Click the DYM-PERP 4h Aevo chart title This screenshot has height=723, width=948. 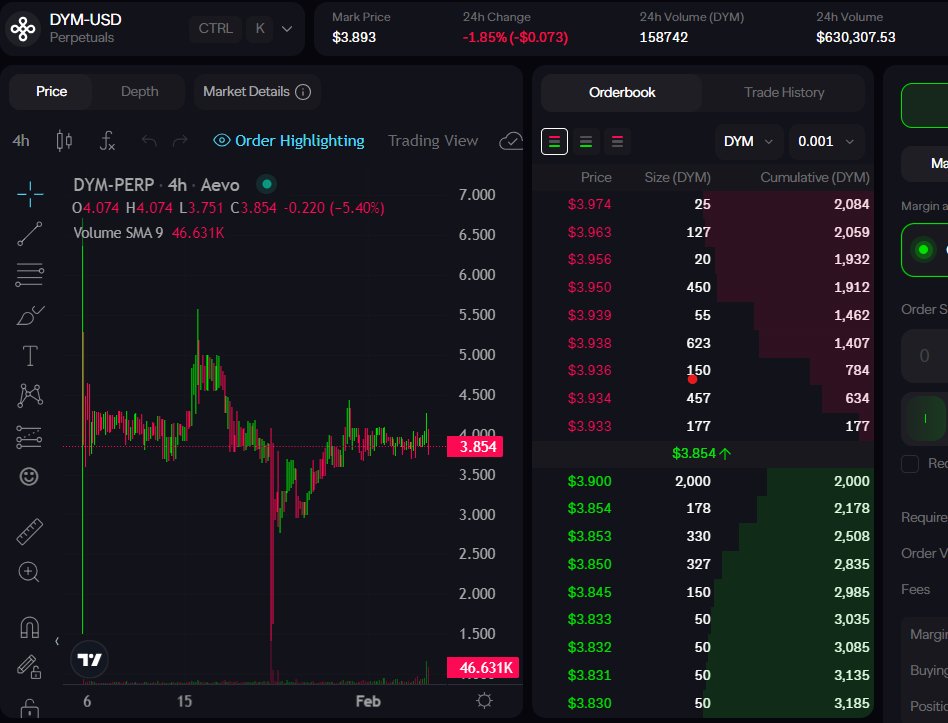tap(156, 184)
